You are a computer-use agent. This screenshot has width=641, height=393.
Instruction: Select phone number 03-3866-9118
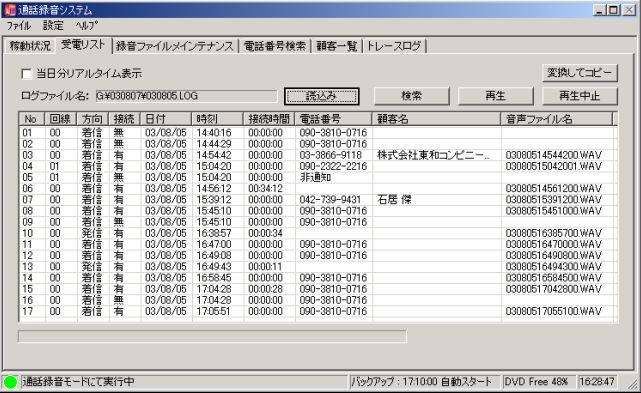coord(331,155)
